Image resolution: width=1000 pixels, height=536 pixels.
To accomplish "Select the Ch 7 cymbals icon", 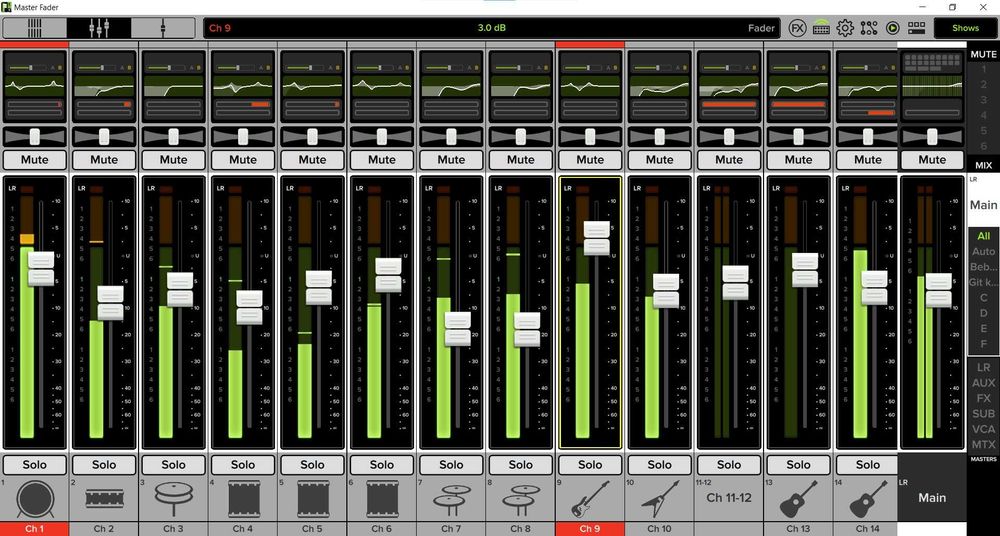I will click(451, 500).
